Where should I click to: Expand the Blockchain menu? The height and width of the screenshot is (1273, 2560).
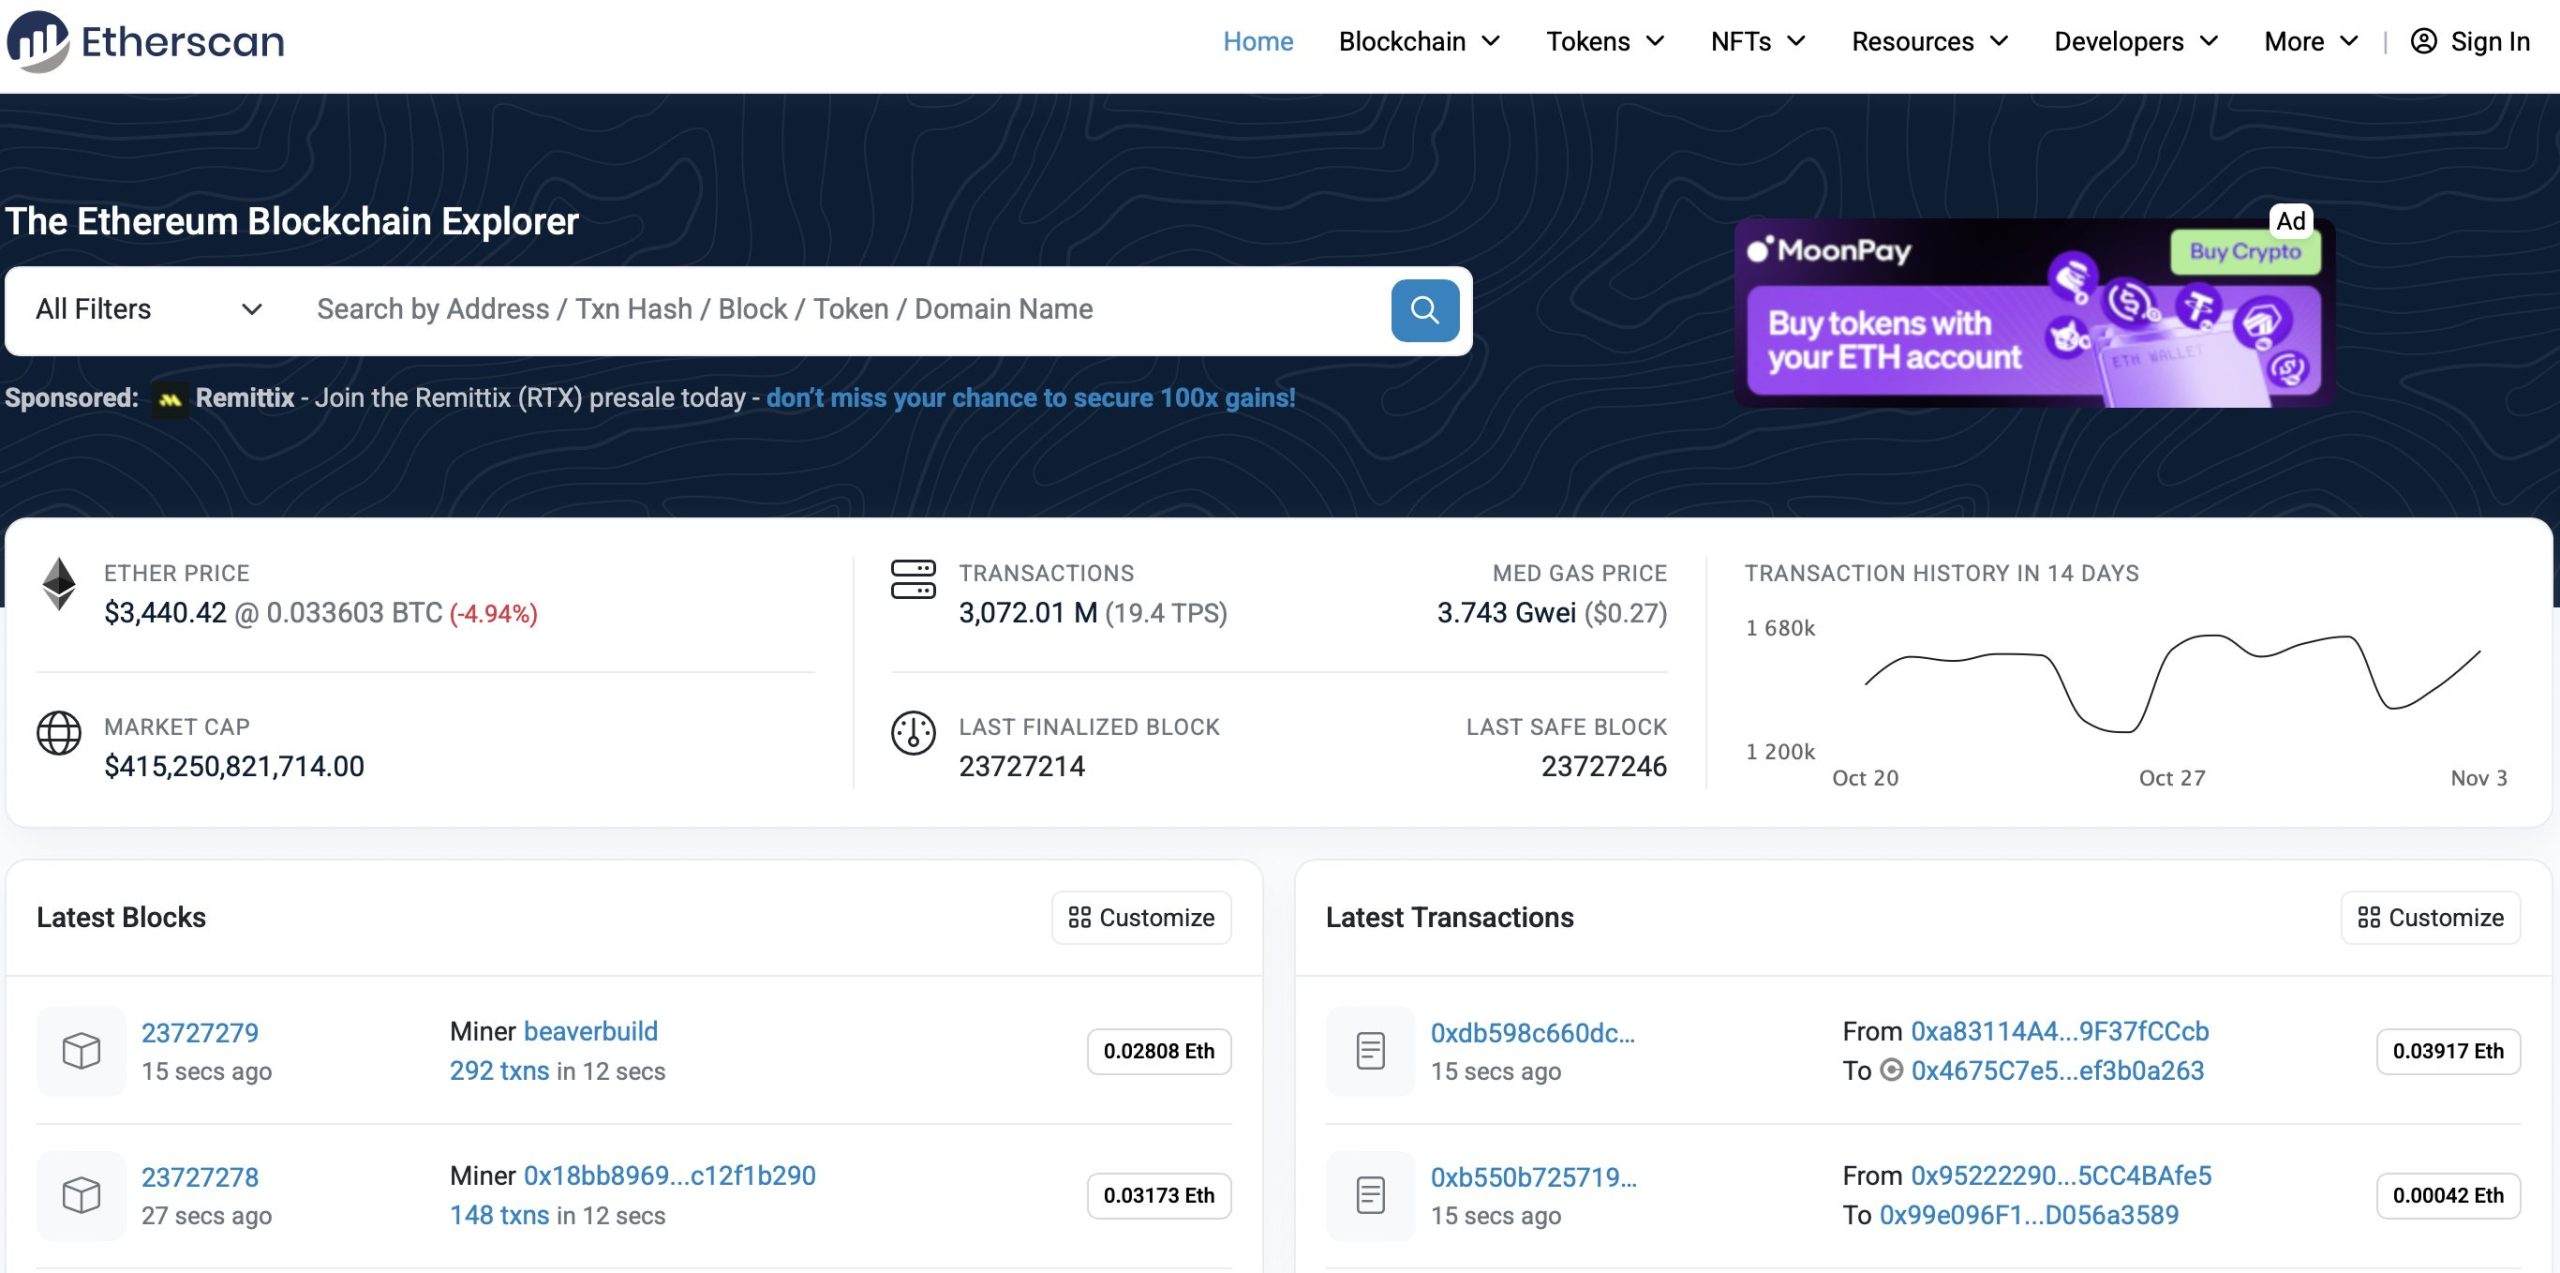coord(1419,42)
